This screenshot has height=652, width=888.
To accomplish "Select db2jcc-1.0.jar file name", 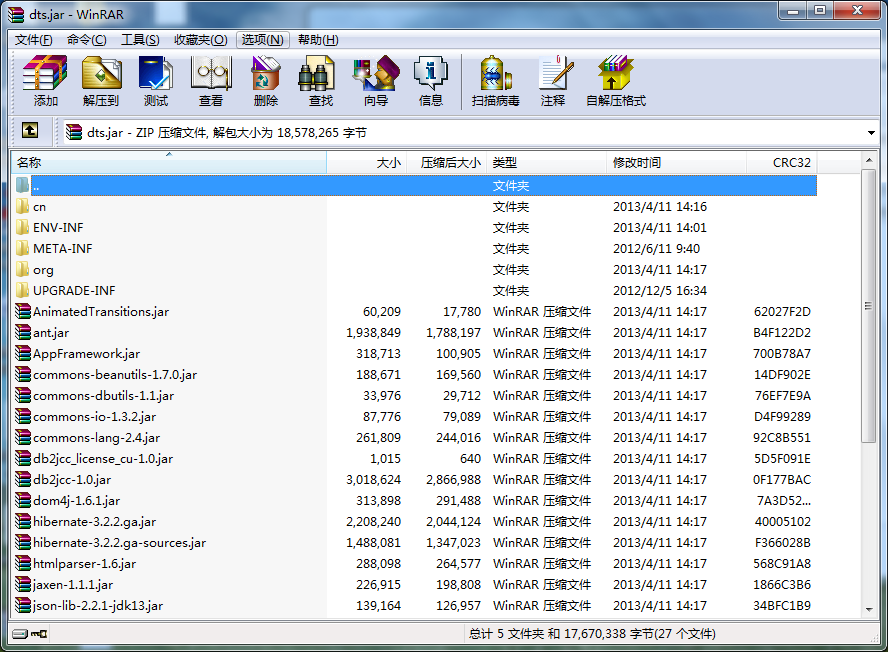I will click(72, 479).
